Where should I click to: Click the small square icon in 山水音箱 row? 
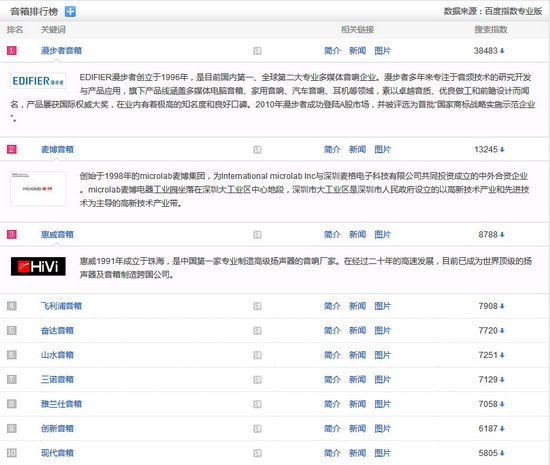click(x=257, y=356)
